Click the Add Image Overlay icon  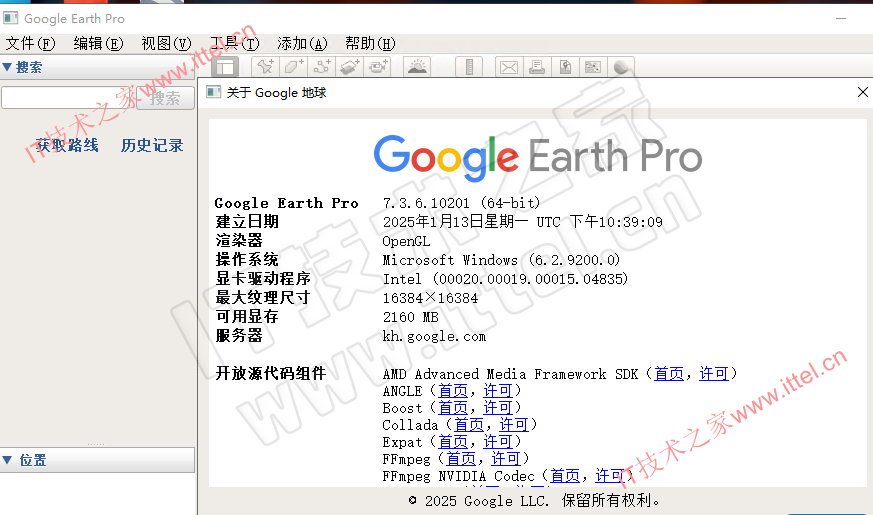coord(349,67)
